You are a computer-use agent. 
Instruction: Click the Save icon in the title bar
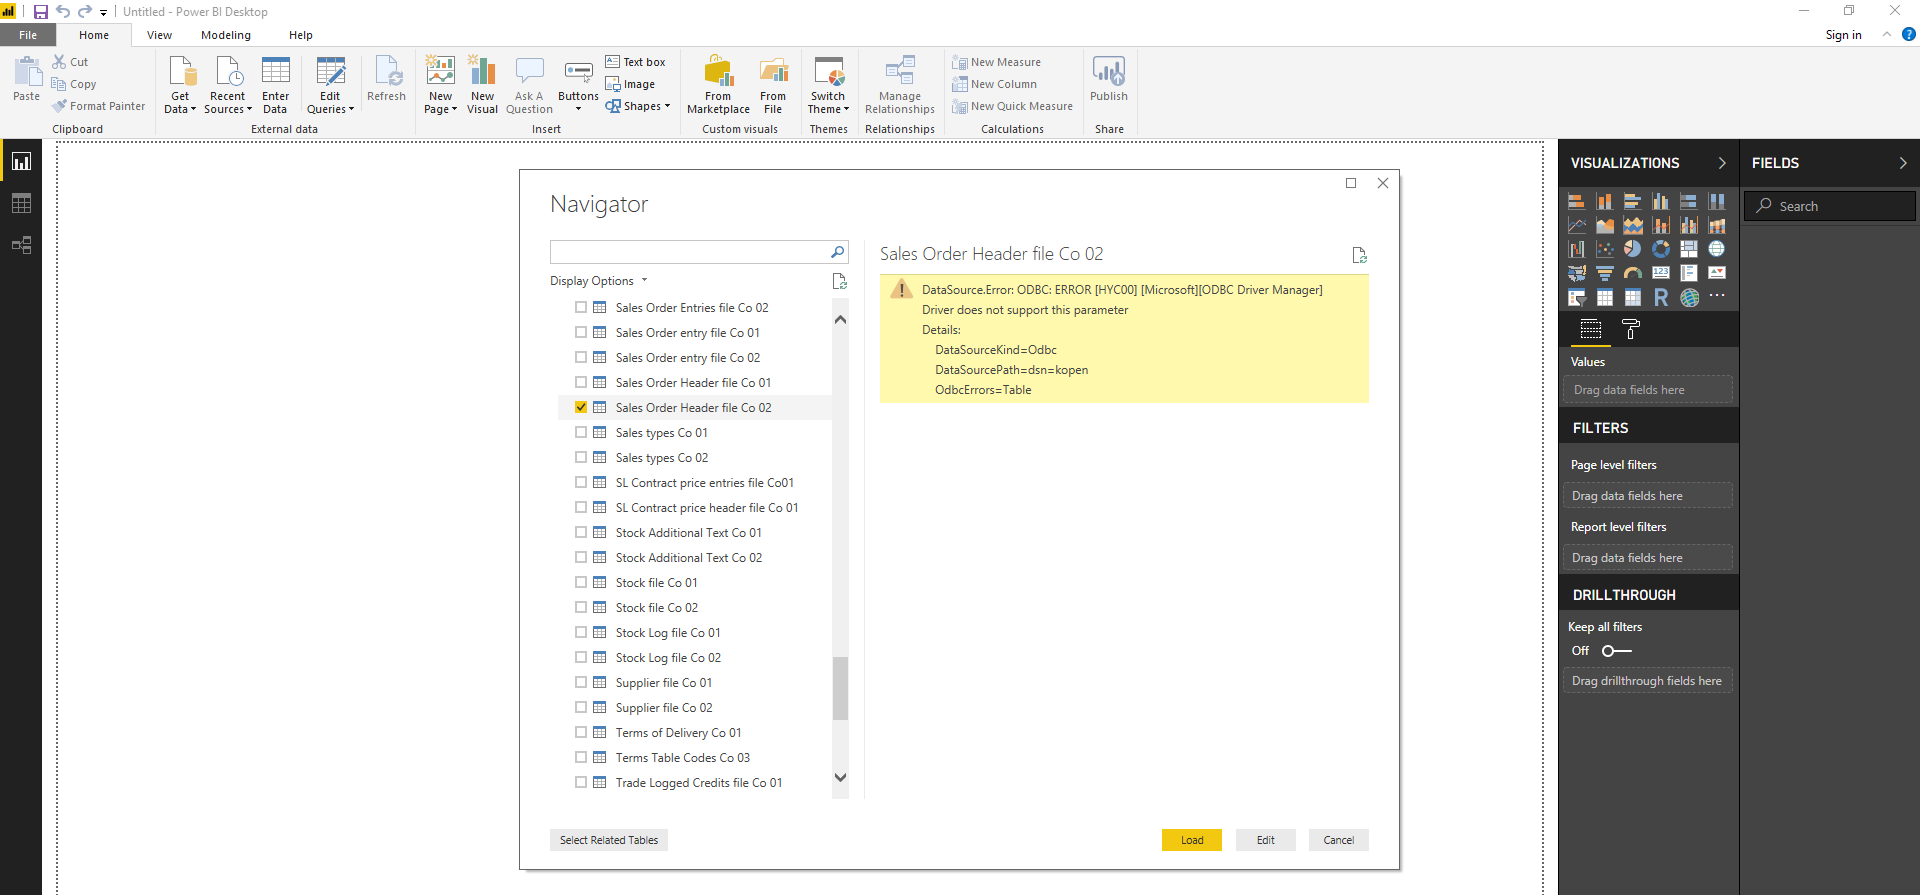coord(41,12)
